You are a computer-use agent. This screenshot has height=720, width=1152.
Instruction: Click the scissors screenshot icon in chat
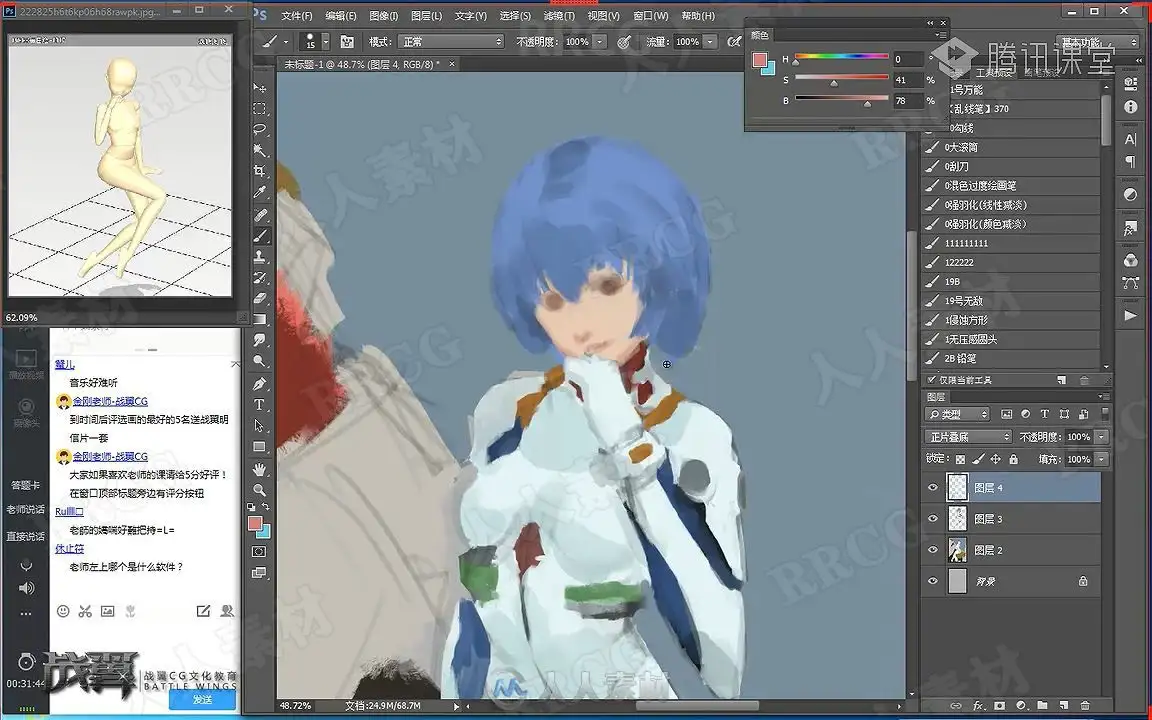coord(85,611)
